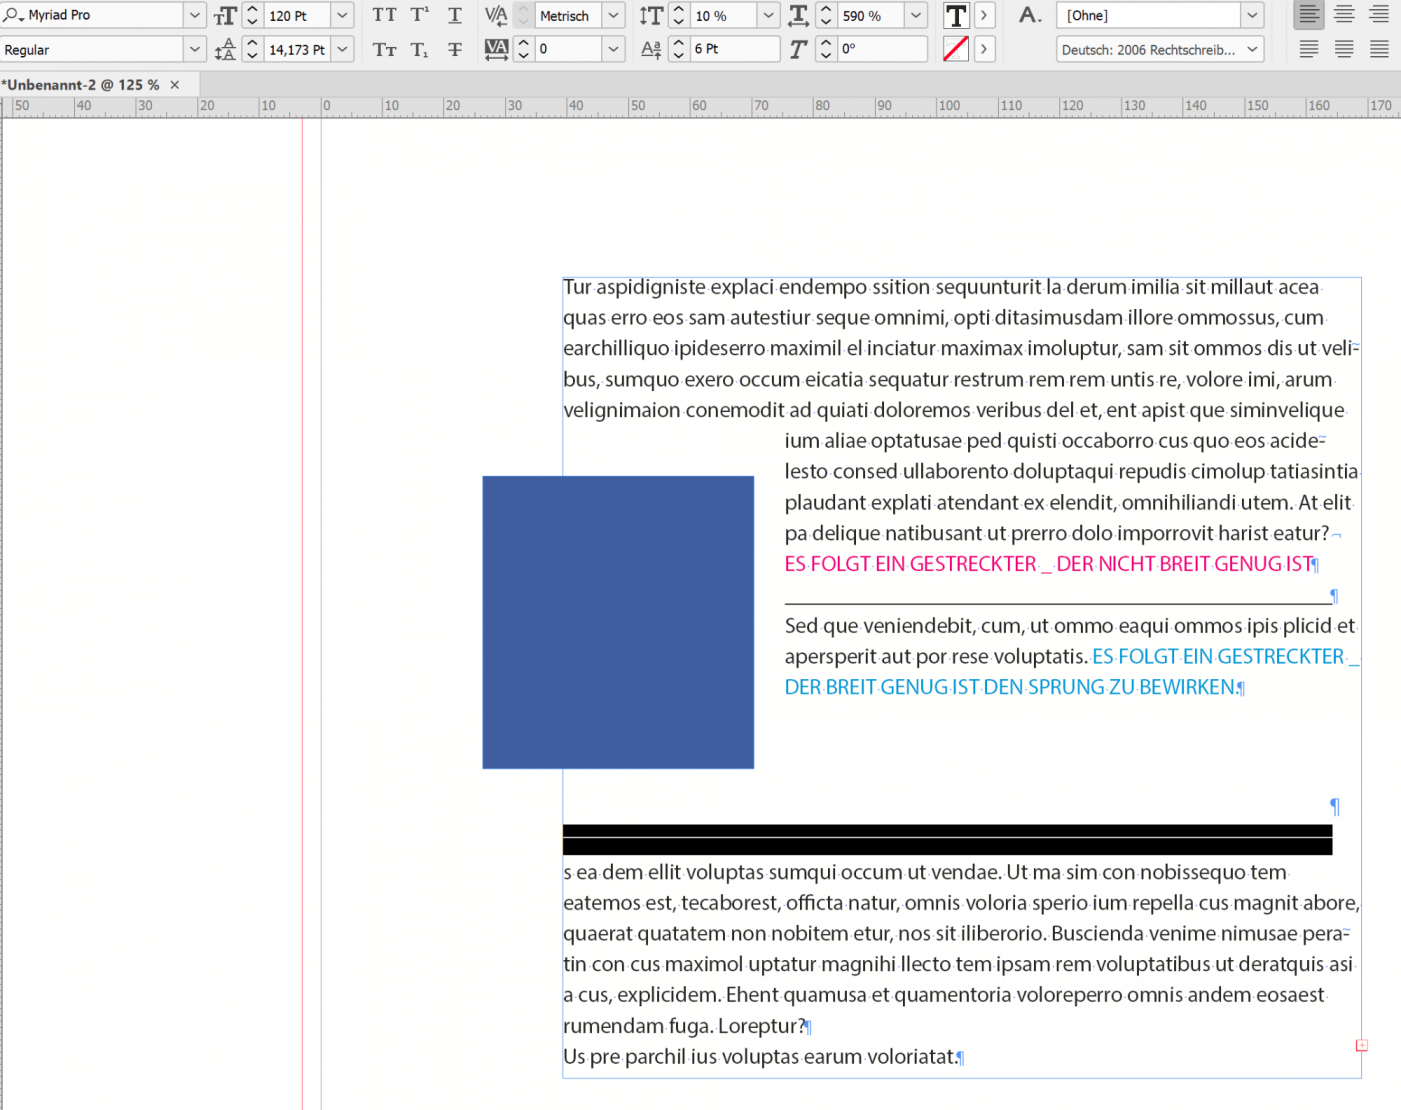Screen dimensions: 1401x1110
Task: Close the Unbenannt-2 document tab
Action: tap(175, 85)
